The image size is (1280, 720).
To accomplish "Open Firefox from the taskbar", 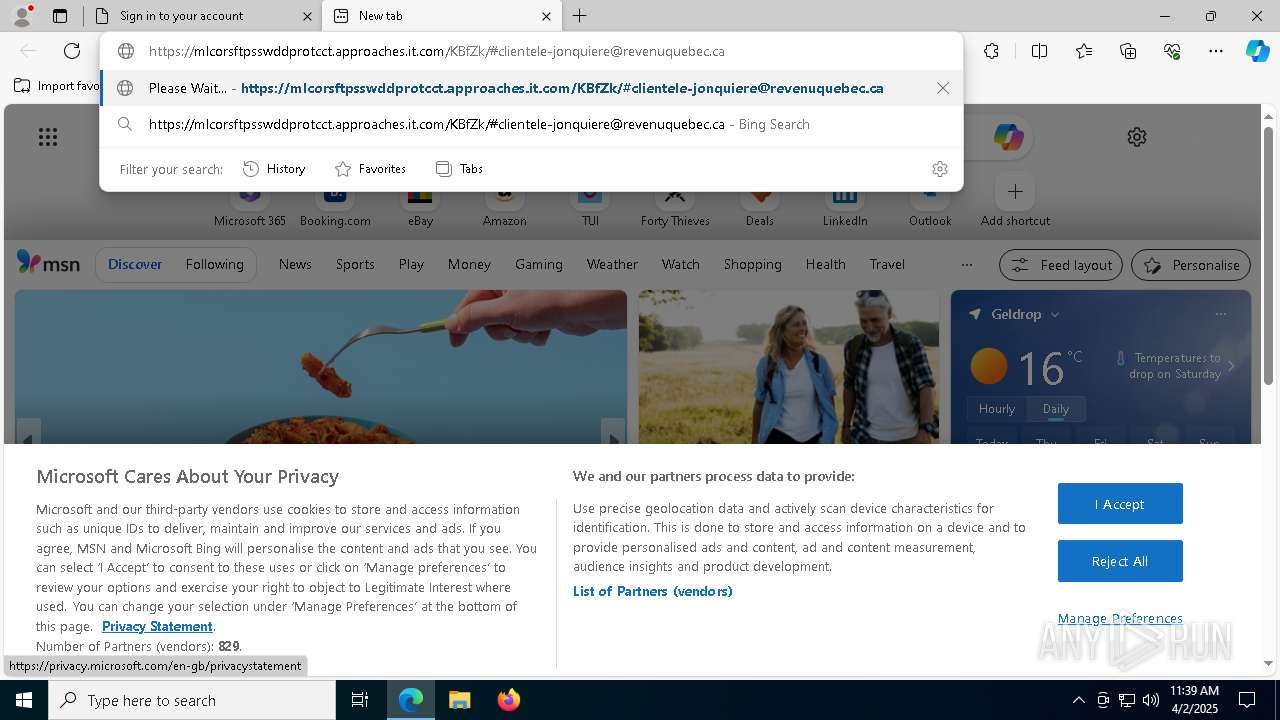I will [509, 700].
